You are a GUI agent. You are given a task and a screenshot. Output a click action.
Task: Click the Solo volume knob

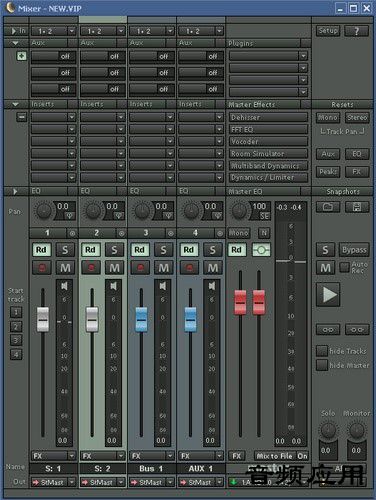328,430
